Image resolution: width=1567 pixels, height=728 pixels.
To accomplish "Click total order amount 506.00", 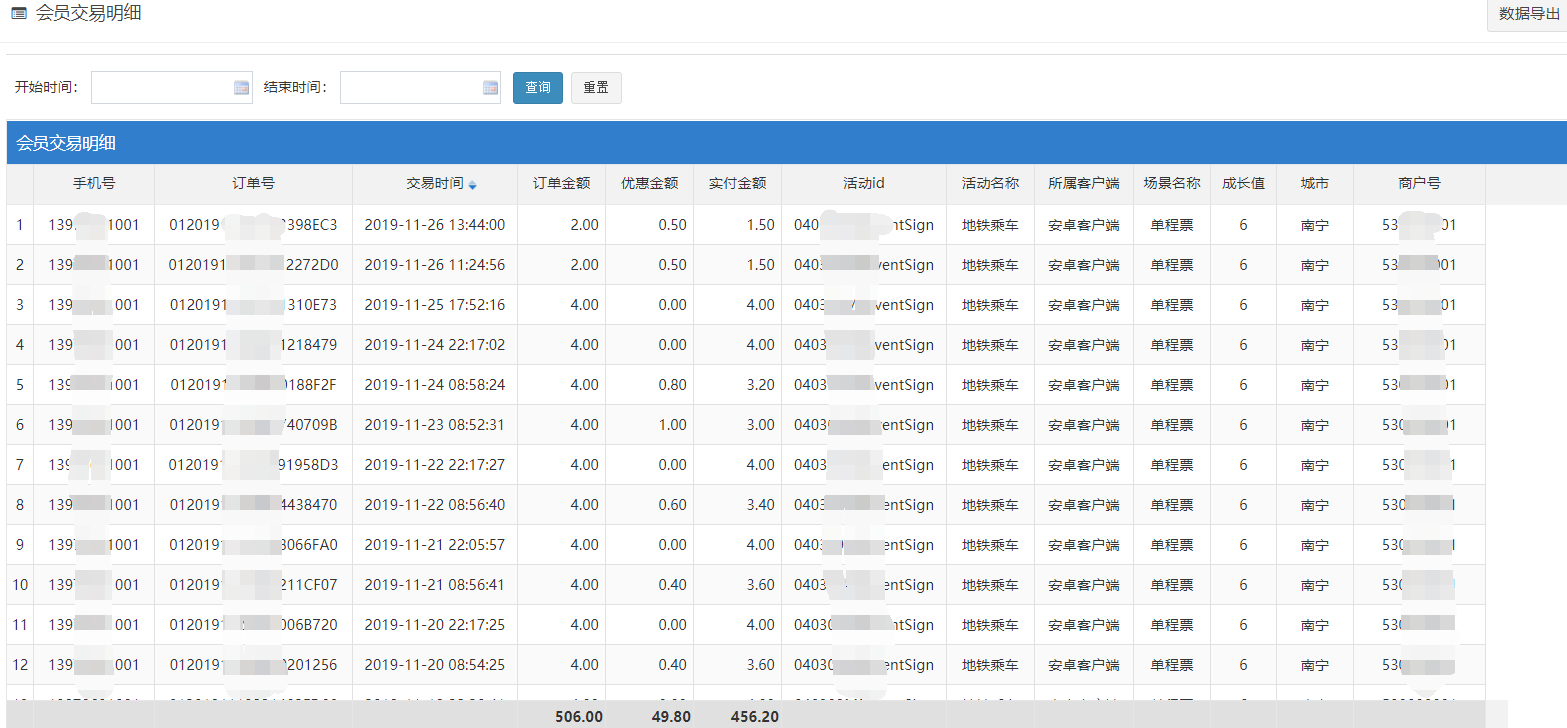I will click(x=579, y=716).
